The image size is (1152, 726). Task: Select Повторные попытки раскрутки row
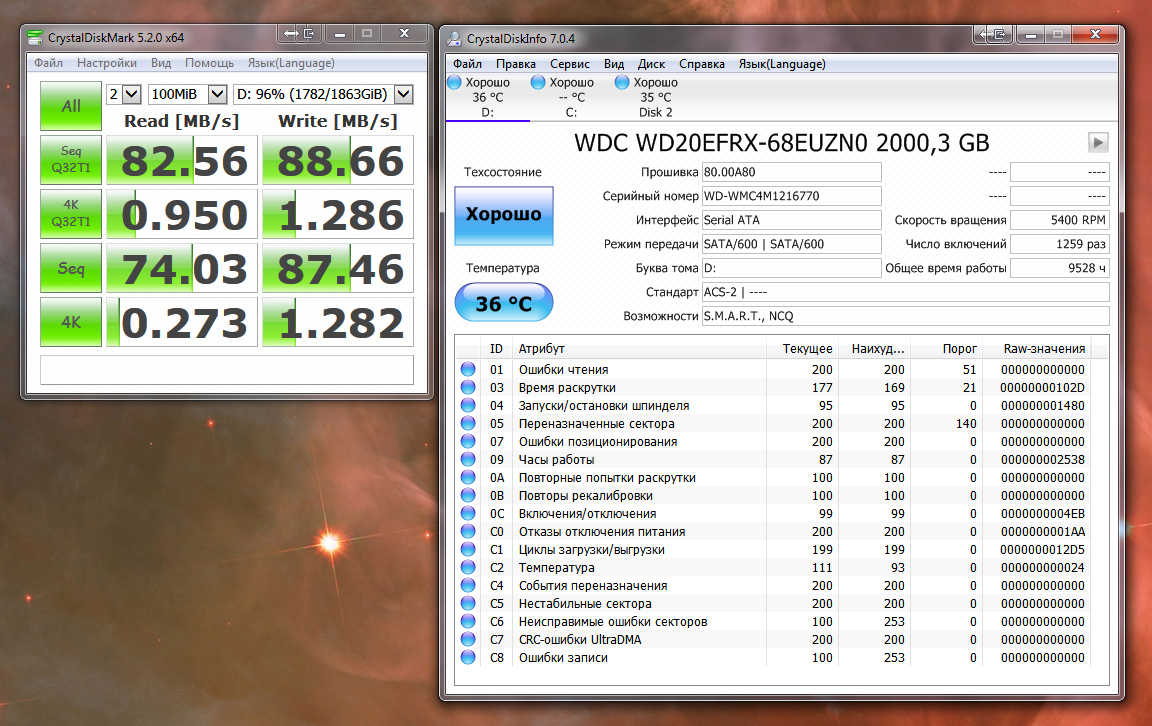pos(773,478)
